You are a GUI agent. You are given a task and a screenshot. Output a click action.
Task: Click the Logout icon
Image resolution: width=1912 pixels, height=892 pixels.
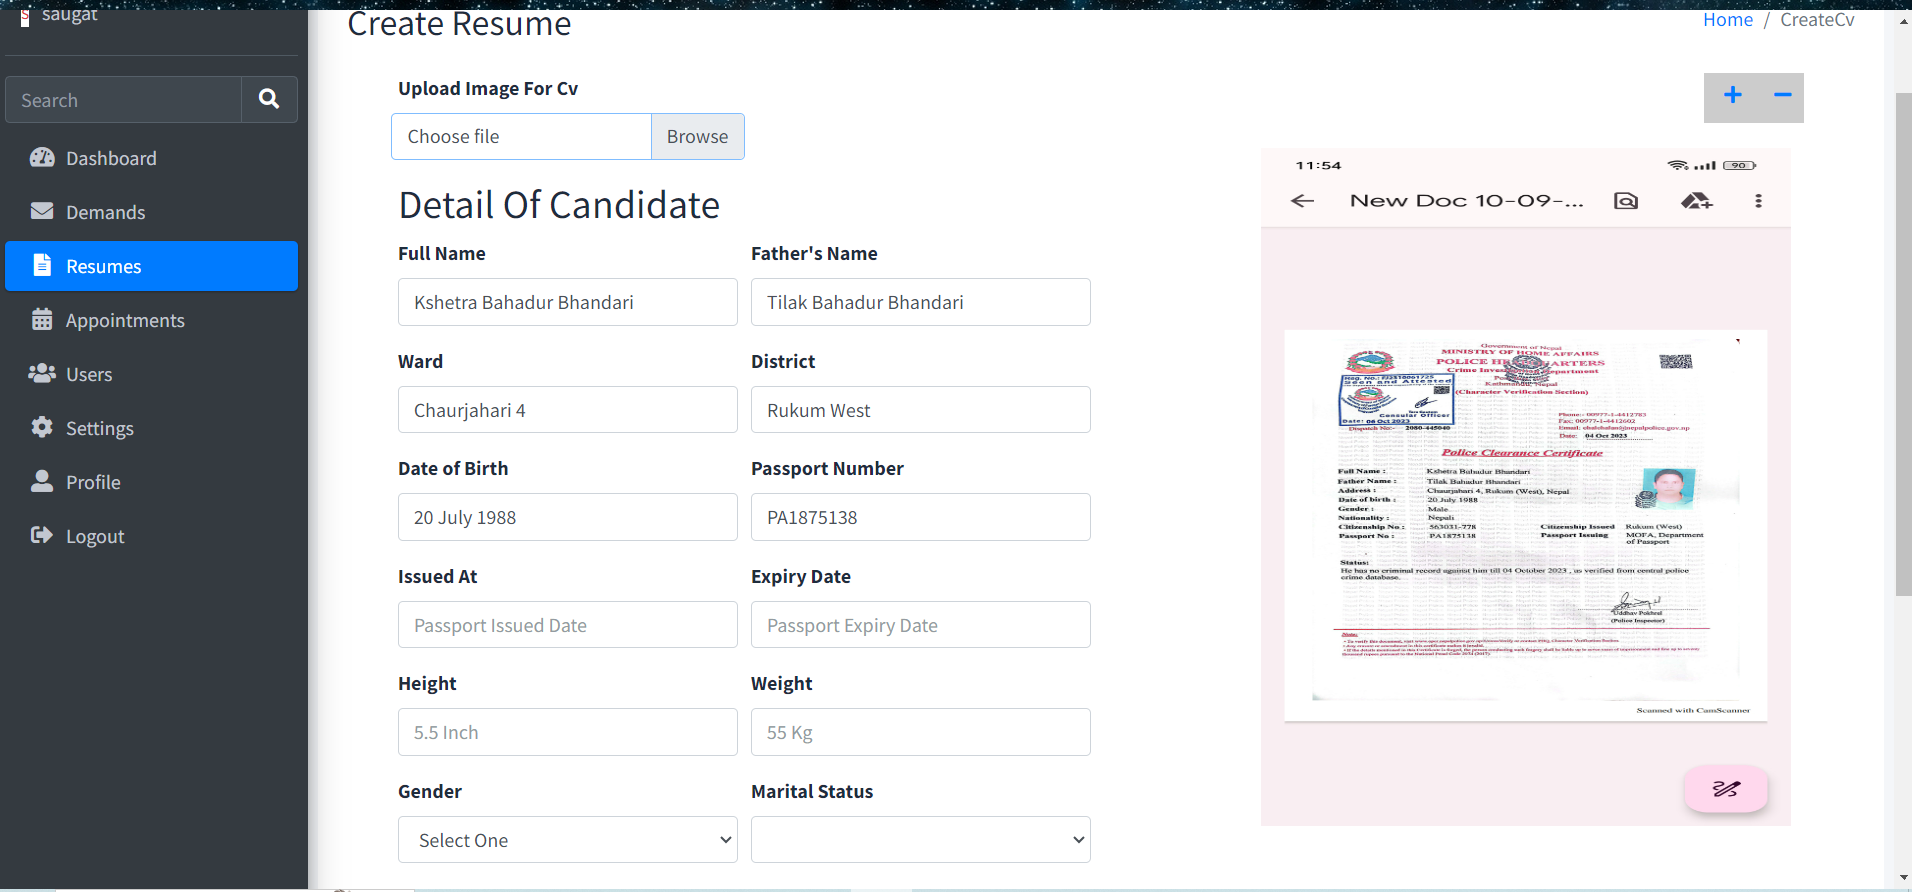[x=42, y=536]
